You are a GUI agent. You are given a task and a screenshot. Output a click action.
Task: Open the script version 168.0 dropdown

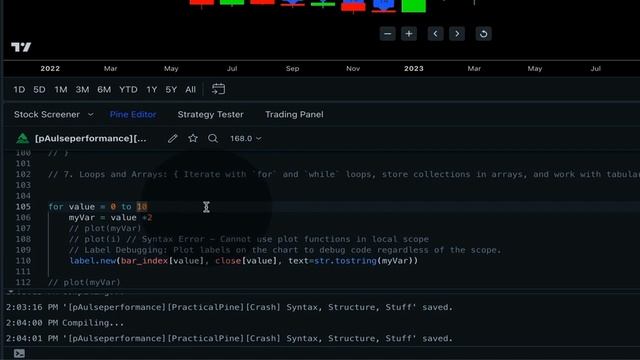pos(245,138)
